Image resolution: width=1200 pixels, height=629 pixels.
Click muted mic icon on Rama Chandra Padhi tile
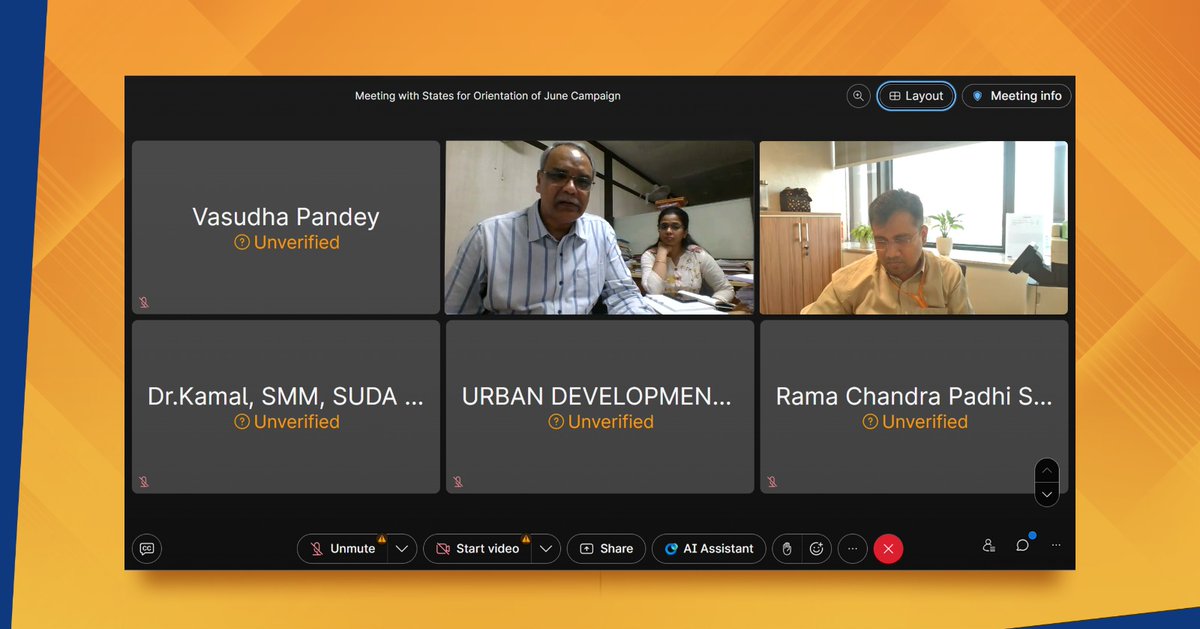[x=772, y=481]
